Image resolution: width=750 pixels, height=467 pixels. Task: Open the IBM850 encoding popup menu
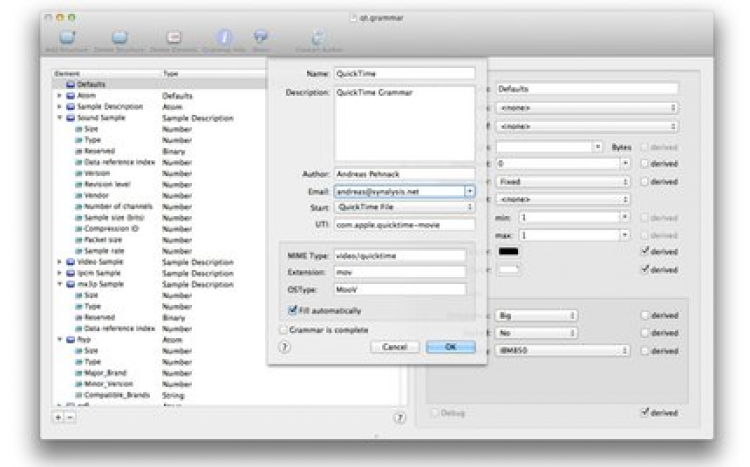(562, 351)
